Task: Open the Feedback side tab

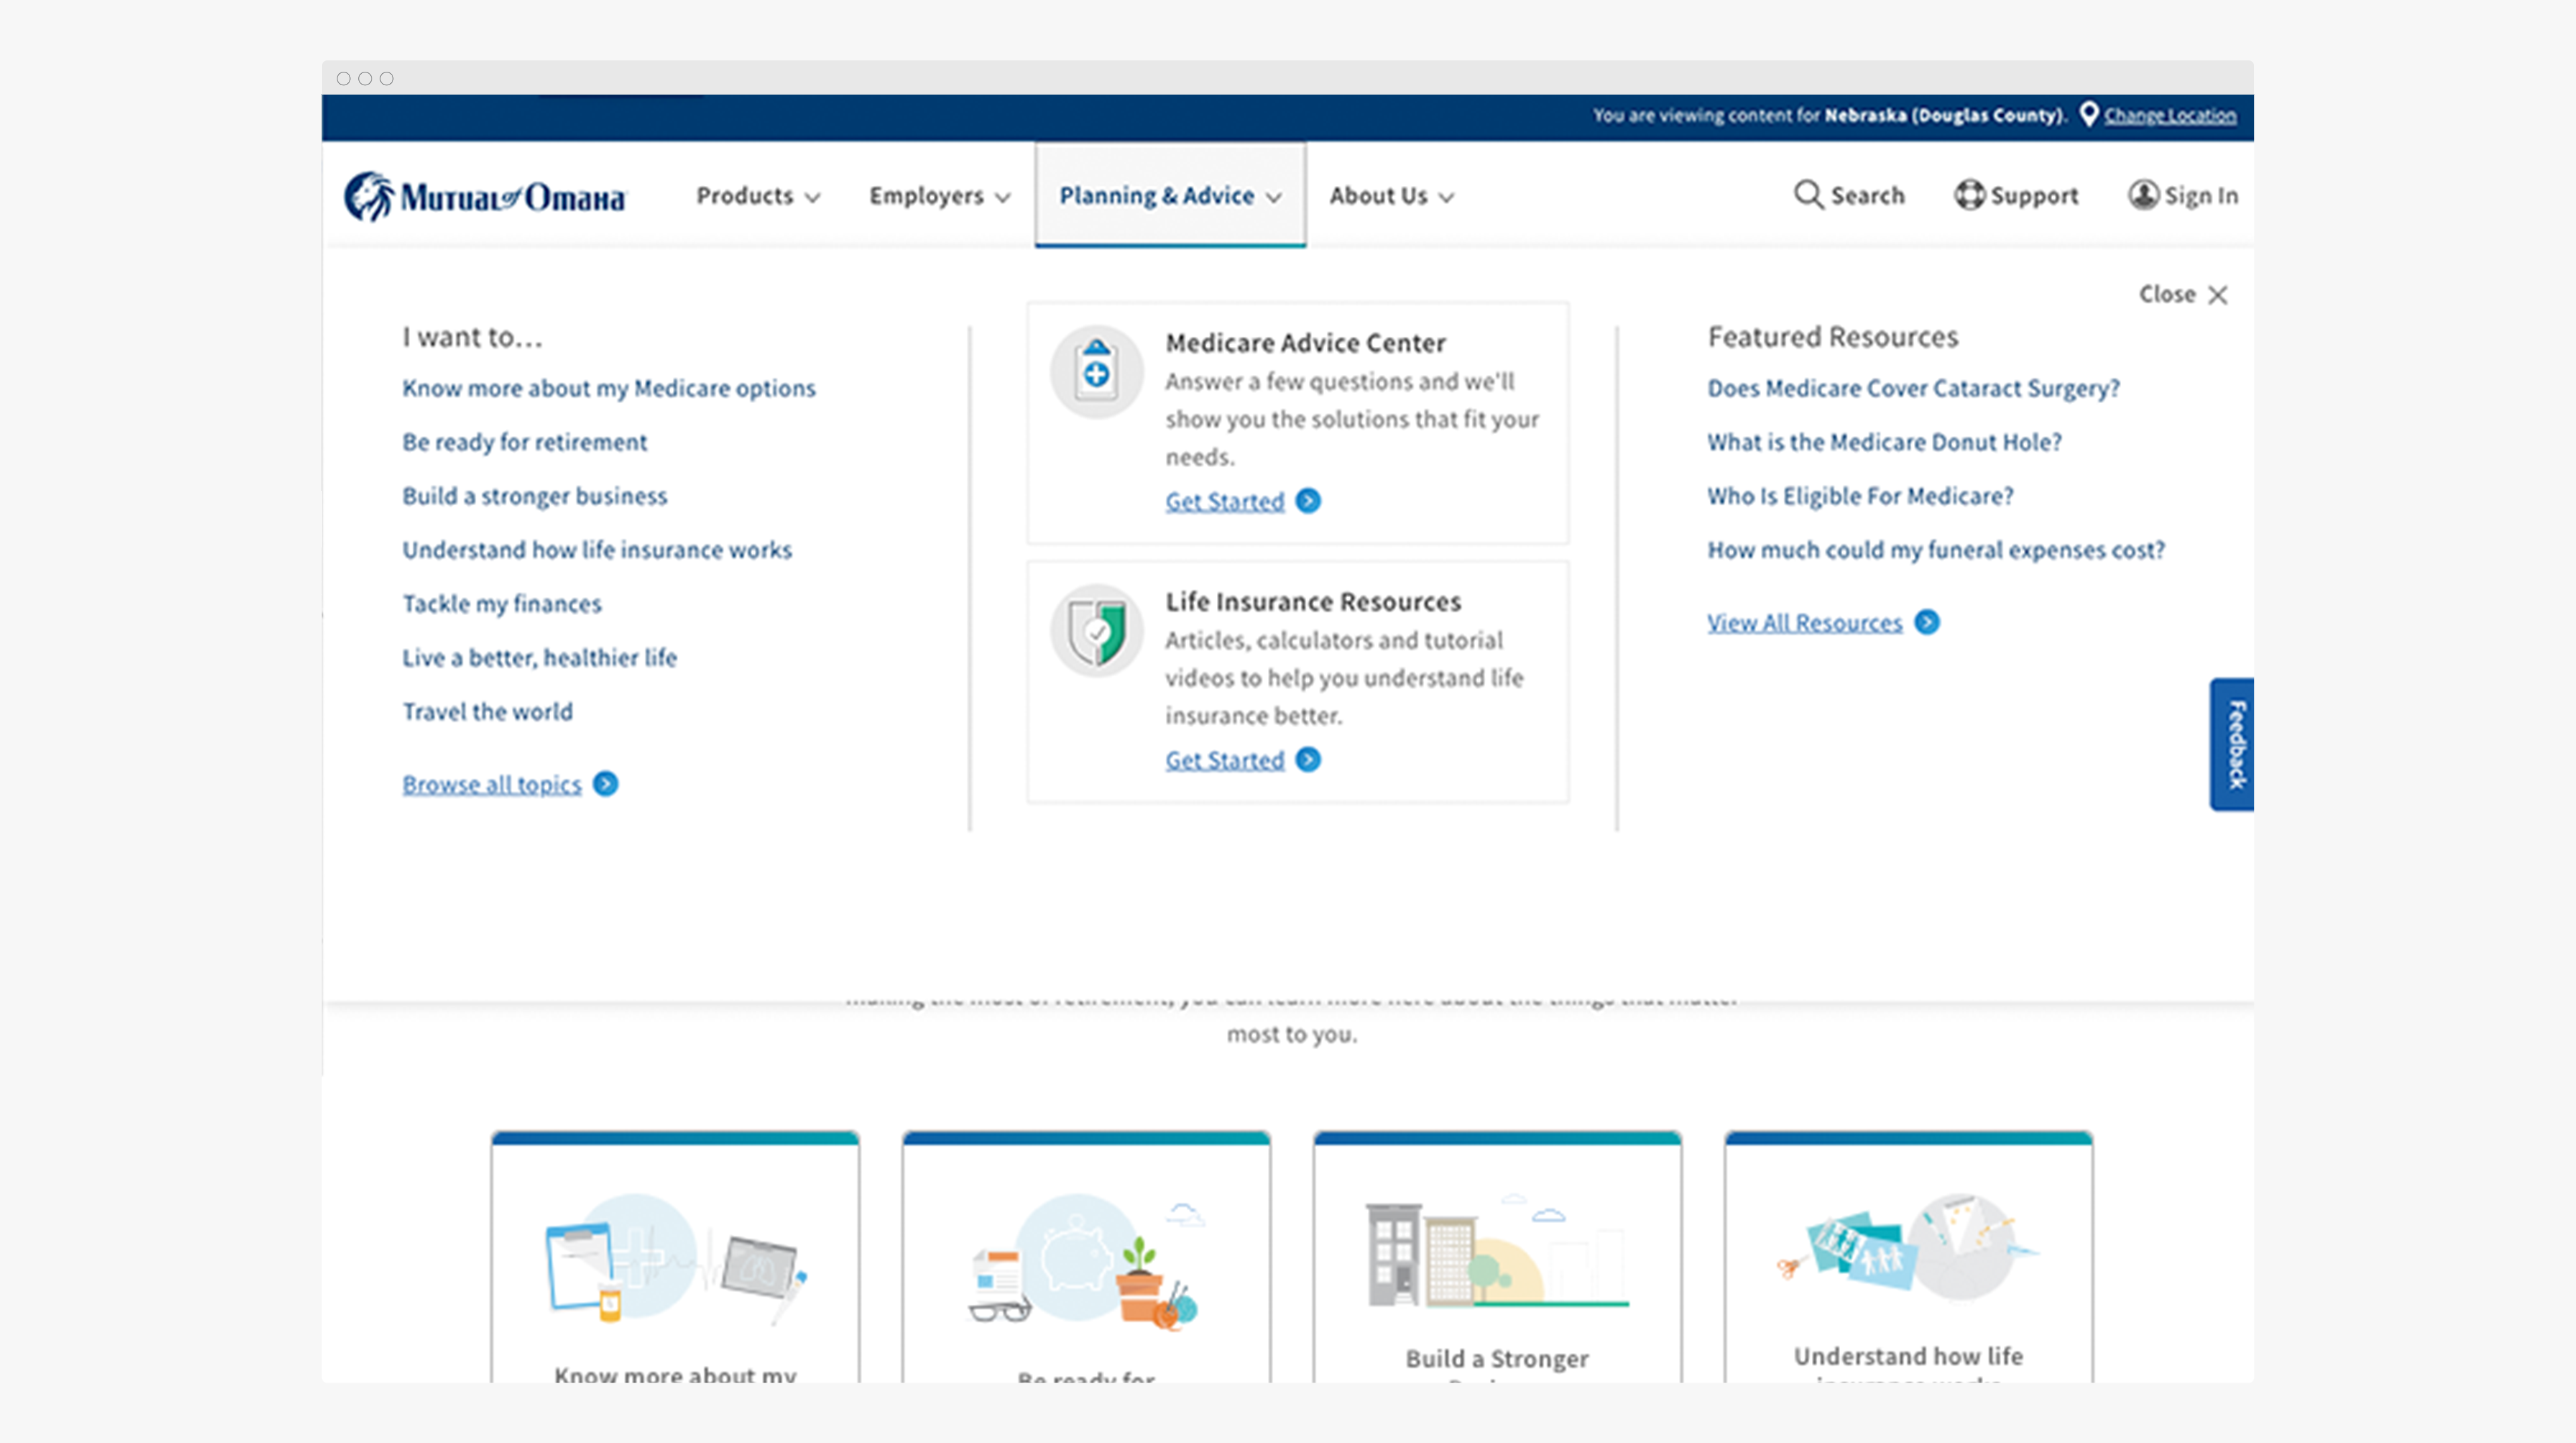Action: tap(2234, 744)
